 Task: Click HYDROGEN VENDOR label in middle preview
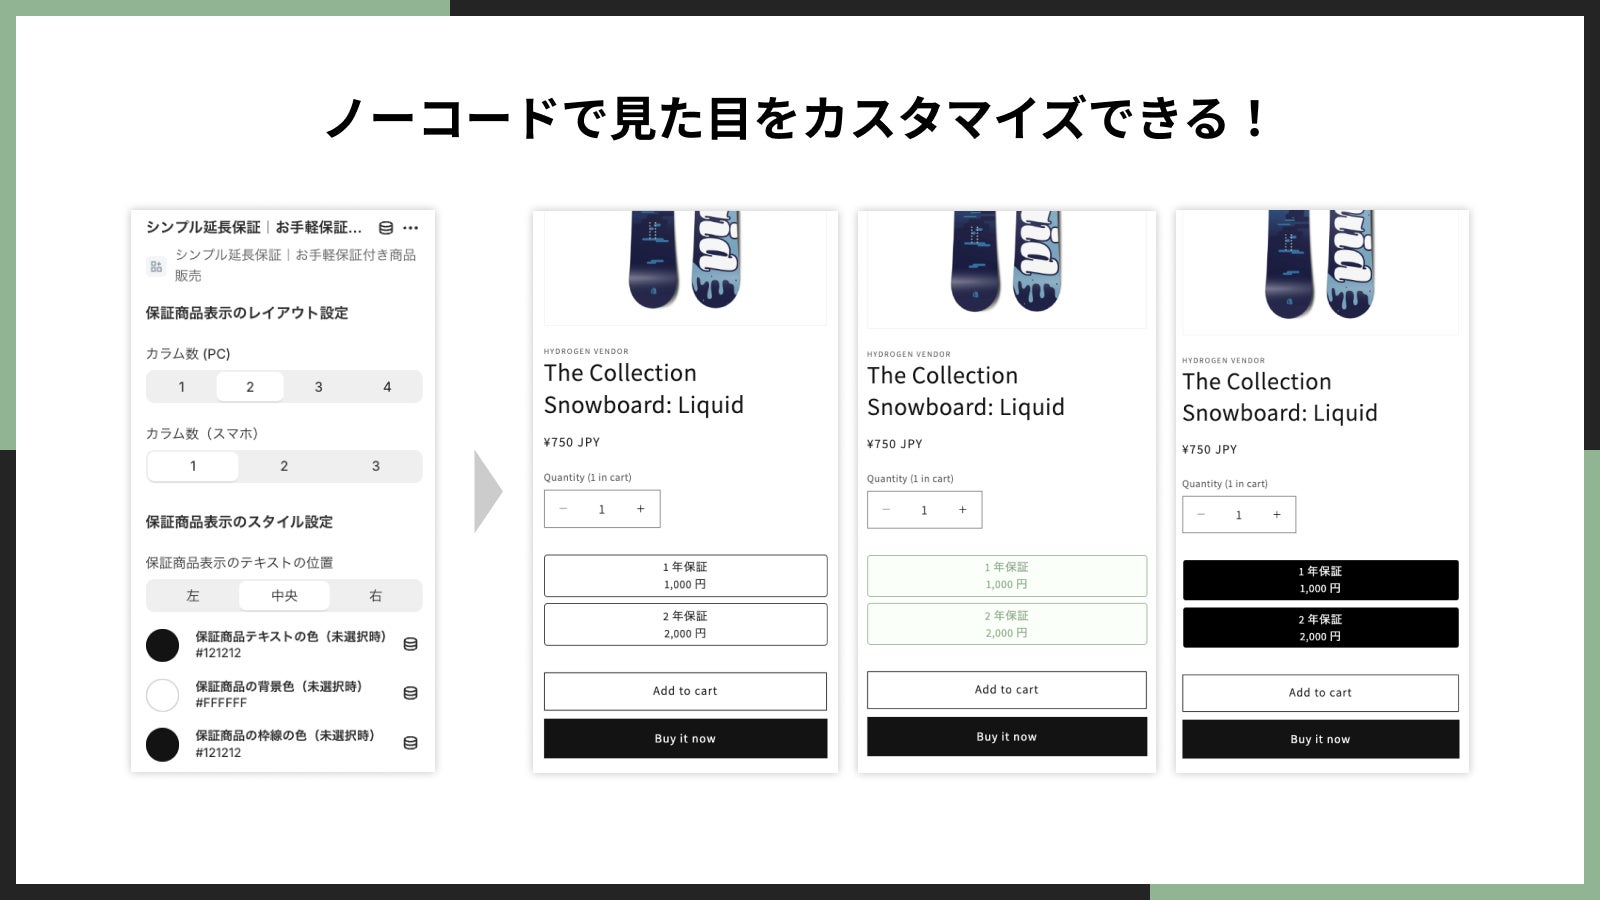coord(909,354)
